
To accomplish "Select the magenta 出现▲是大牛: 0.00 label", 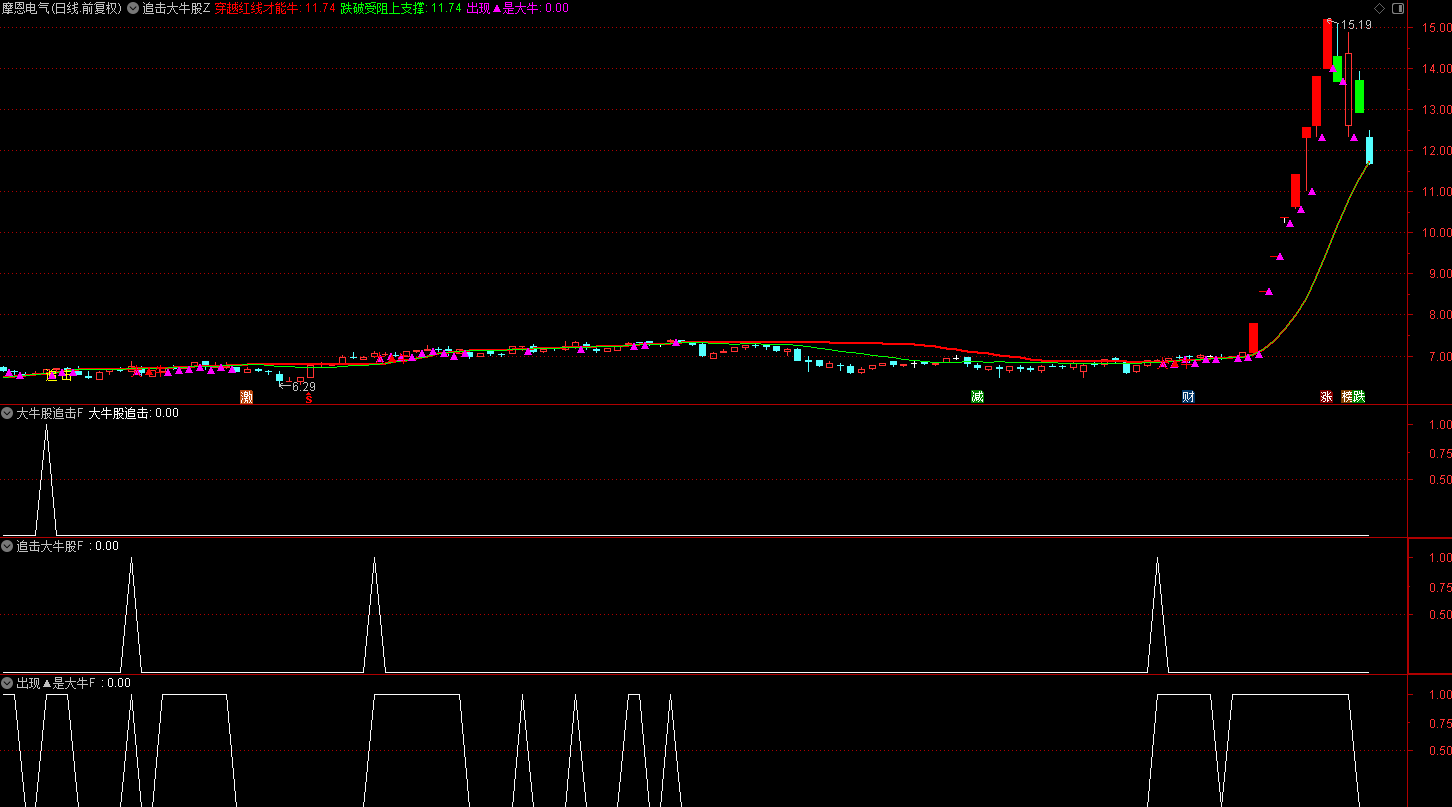I will point(518,8).
